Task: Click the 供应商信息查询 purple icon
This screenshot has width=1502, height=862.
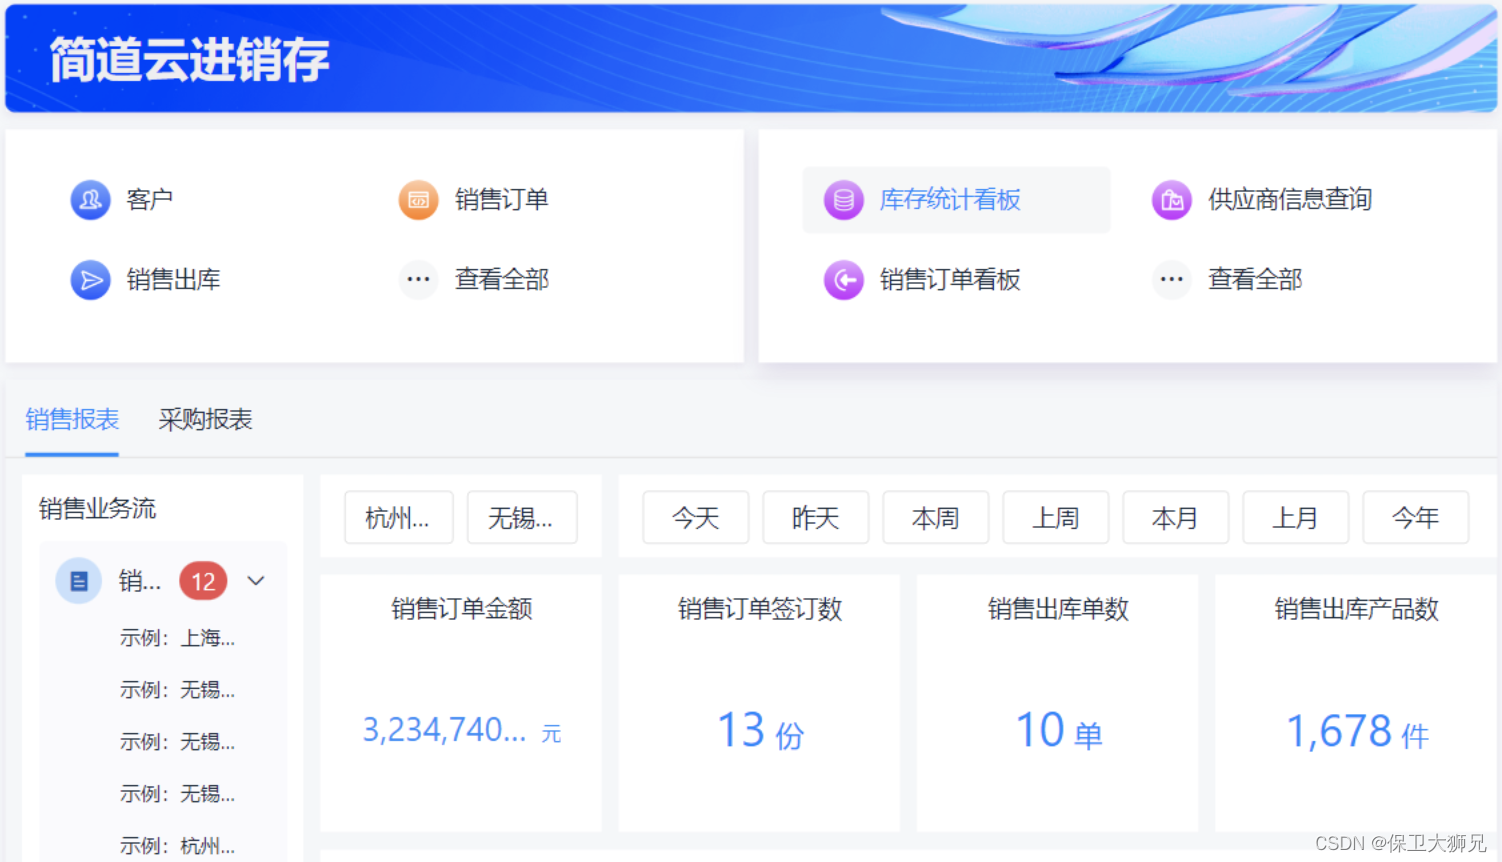Action: coord(1171,200)
